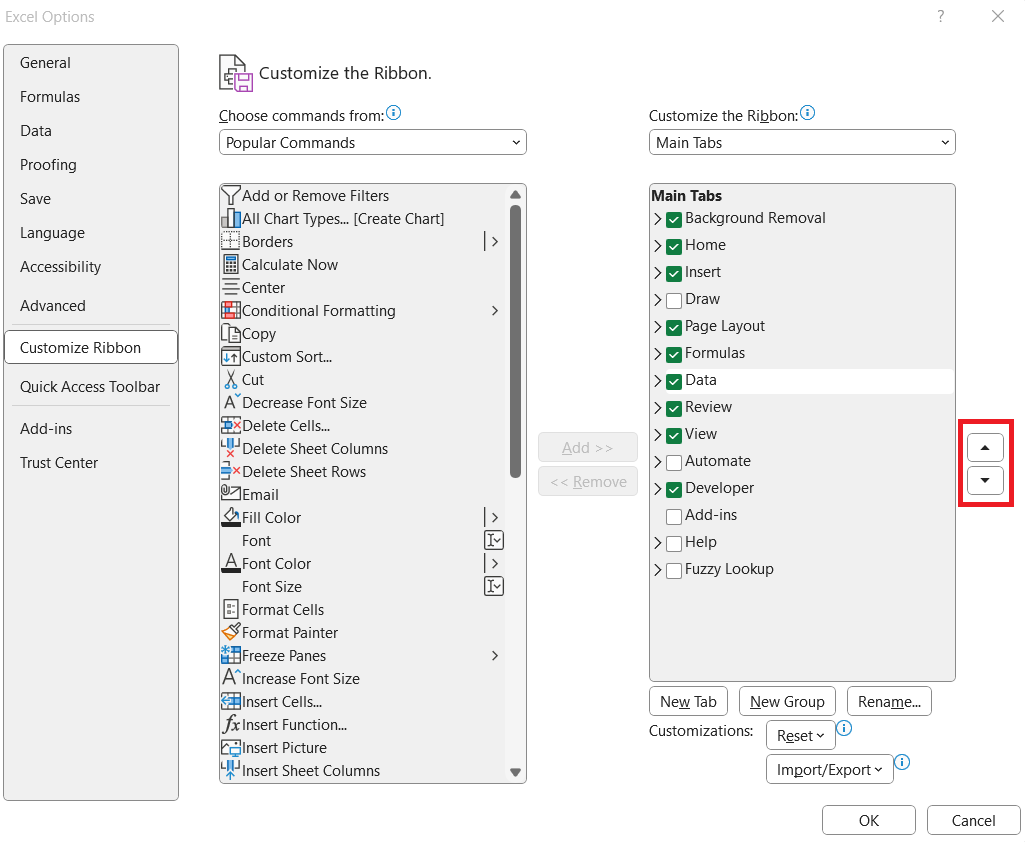Image resolution: width=1025 pixels, height=842 pixels.
Task: Click the Decrease Font Size icon
Action: coord(231,402)
